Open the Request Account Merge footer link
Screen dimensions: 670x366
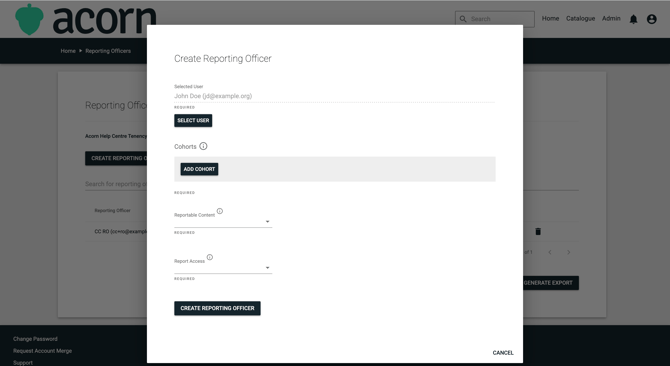(x=42, y=351)
